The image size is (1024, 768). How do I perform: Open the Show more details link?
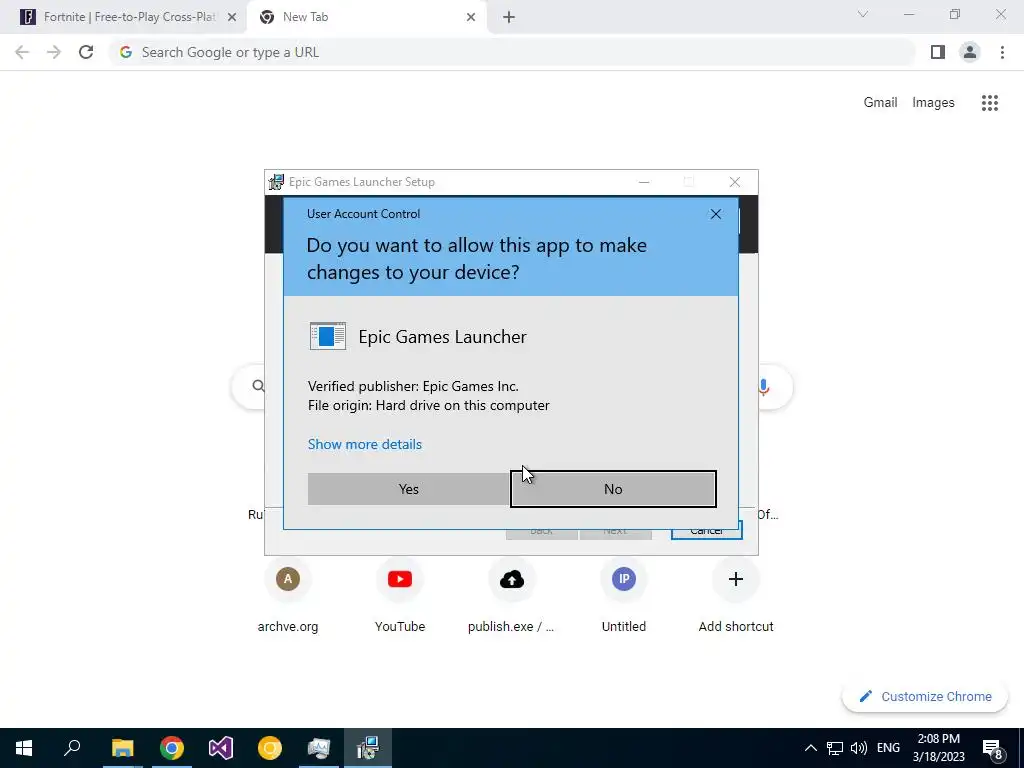pyautogui.click(x=364, y=444)
